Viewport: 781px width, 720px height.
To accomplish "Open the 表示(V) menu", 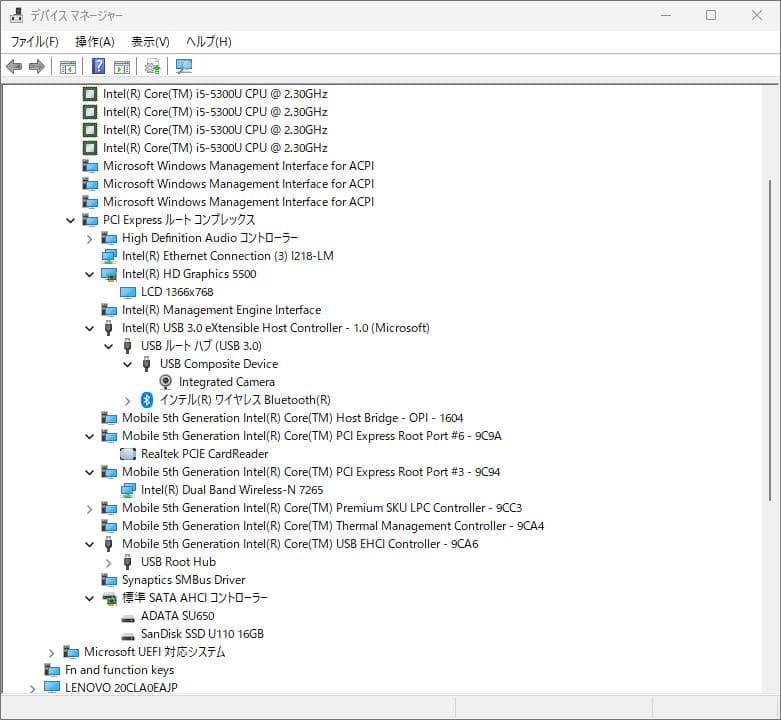I will (x=150, y=41).
